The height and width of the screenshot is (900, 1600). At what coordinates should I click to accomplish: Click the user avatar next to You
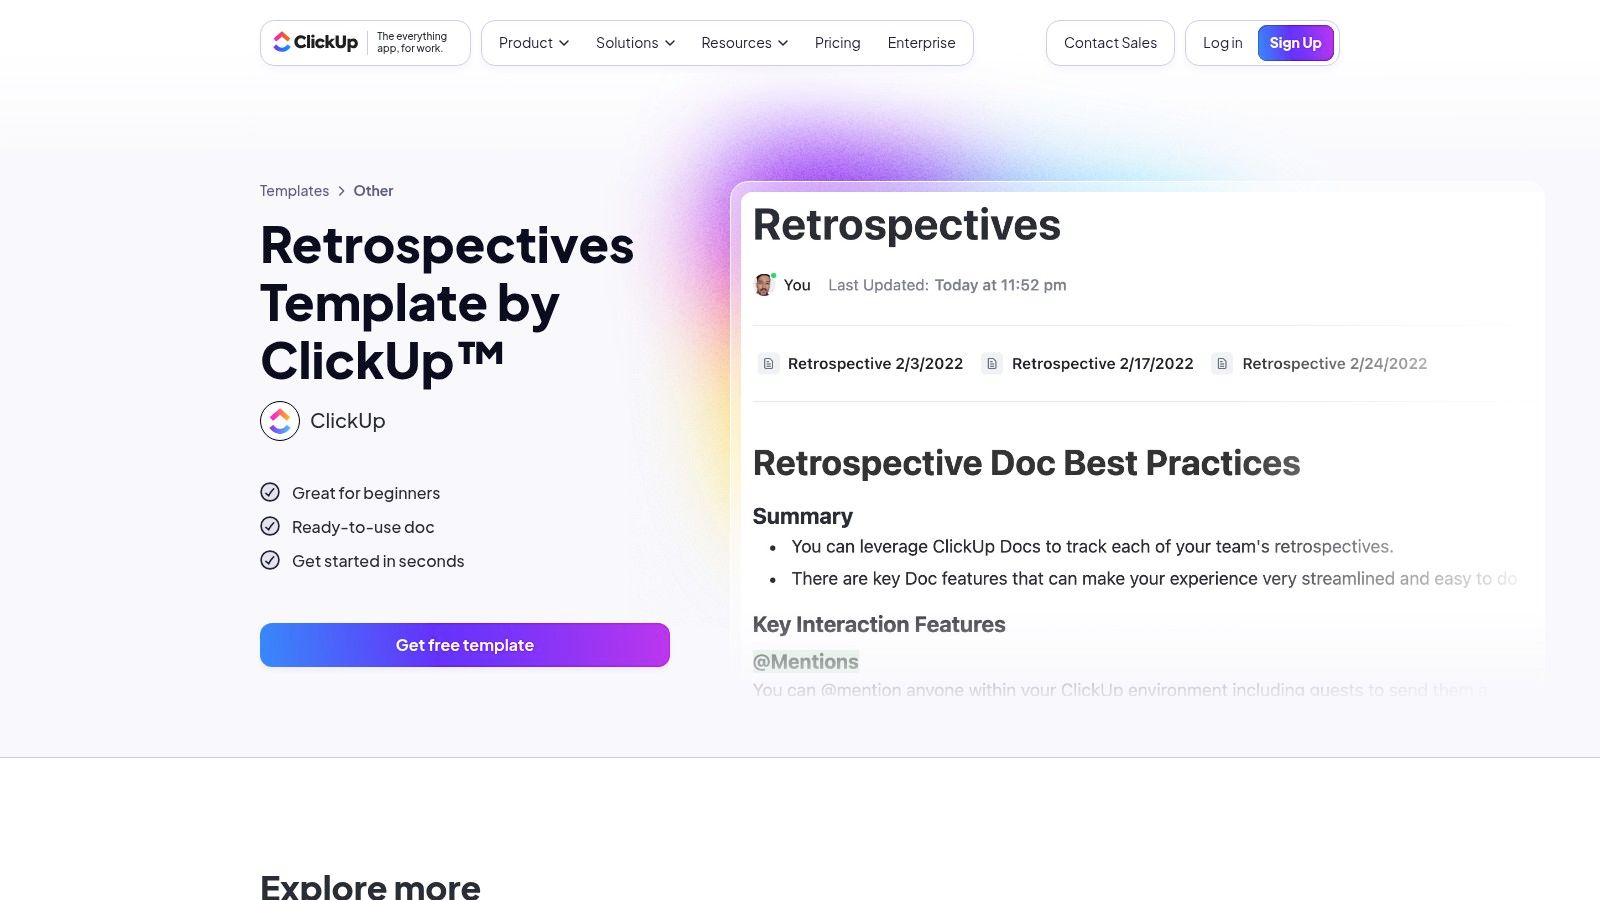pyautogui.click(x=764, y=285)
